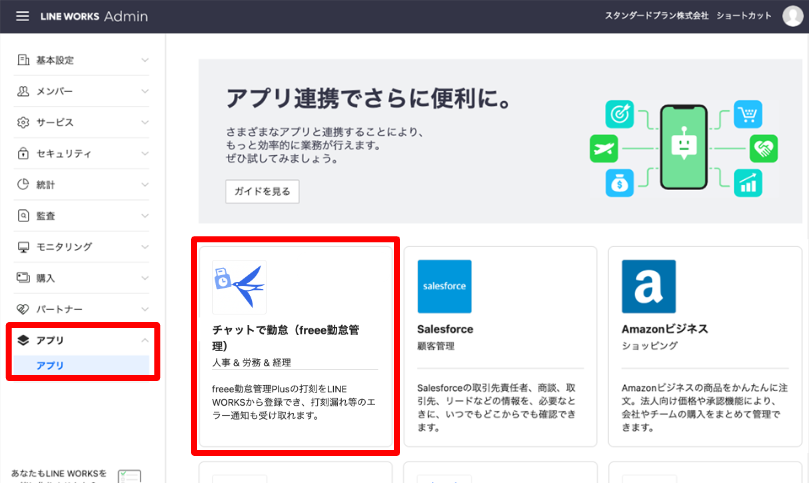Expand the 基本設定 section chevron
The height and width of the screenshot is (483, 809).
click(145, 60)
